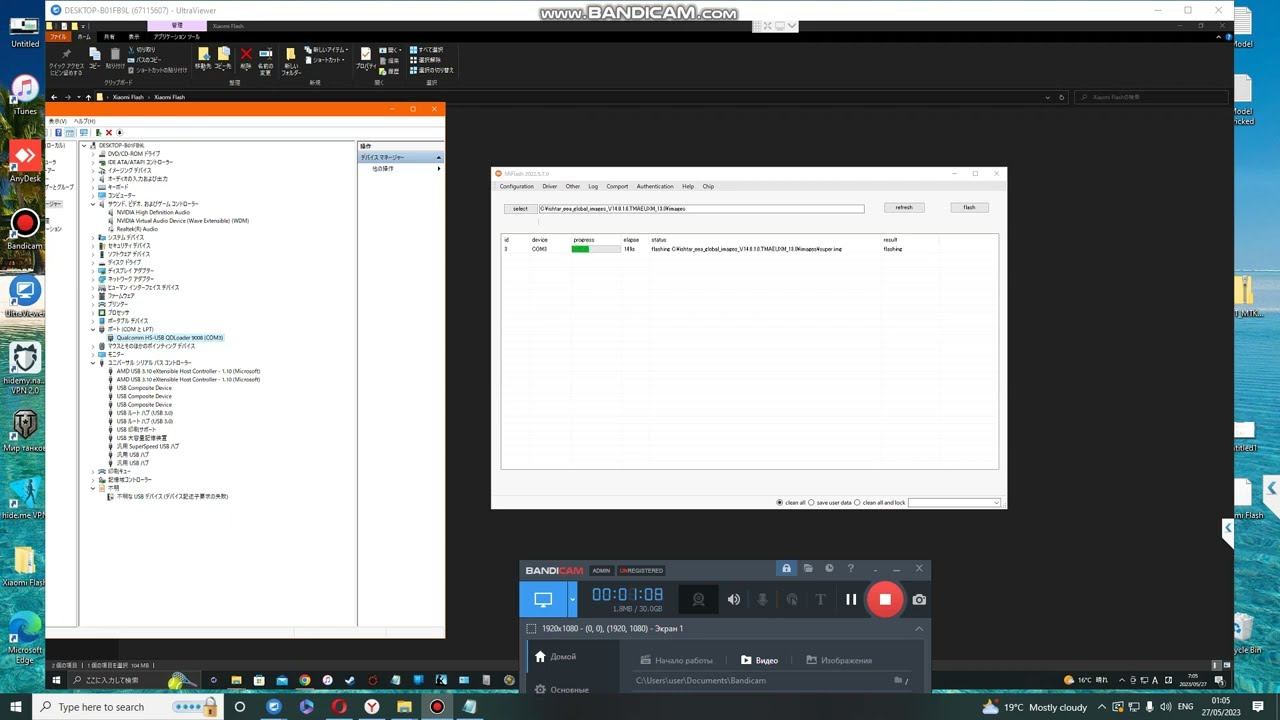Take a screenshot with Bandicam camera icon
The image size is (1280, 720).
tap(919, 599)
